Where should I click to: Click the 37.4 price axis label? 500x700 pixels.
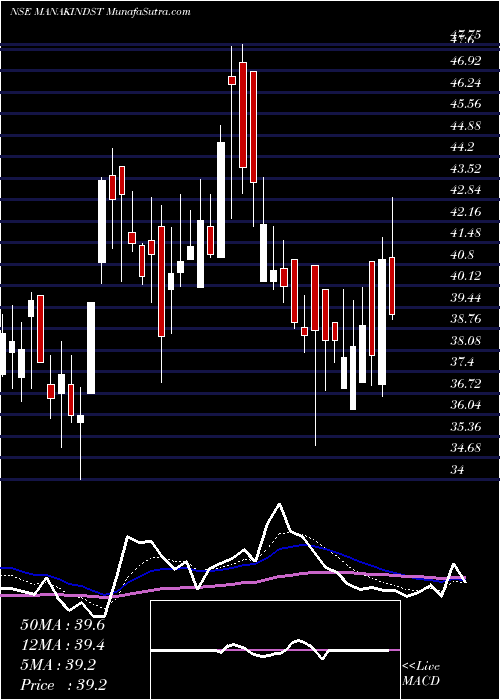[x=462, y=362]
